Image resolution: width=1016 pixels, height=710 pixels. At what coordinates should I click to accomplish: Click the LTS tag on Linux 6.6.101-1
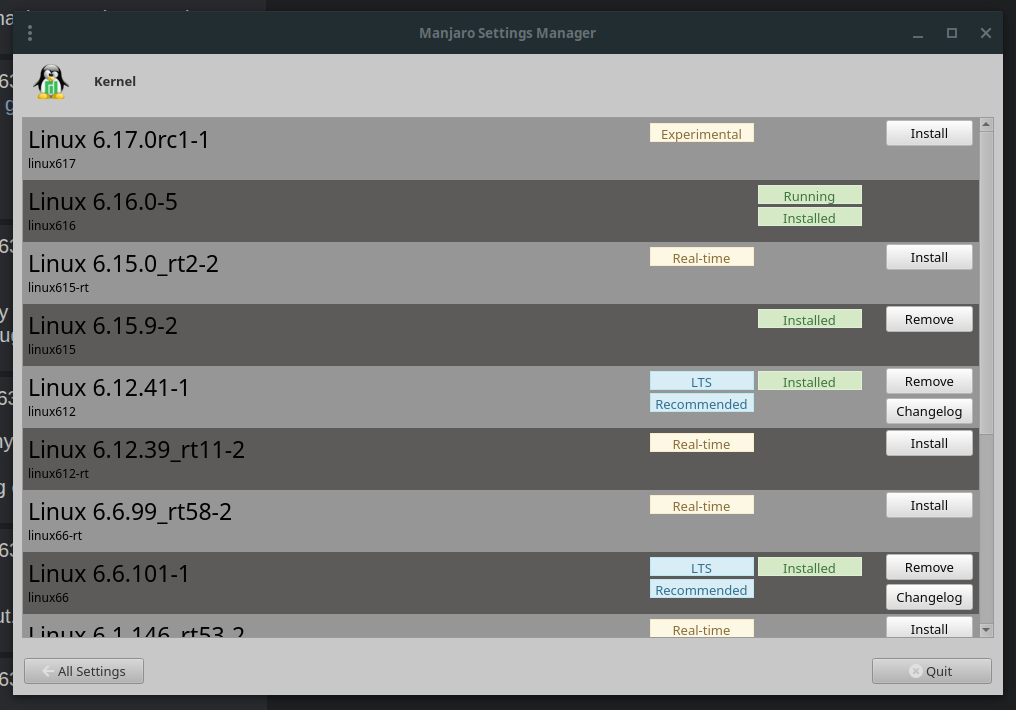tap(702, 567)
